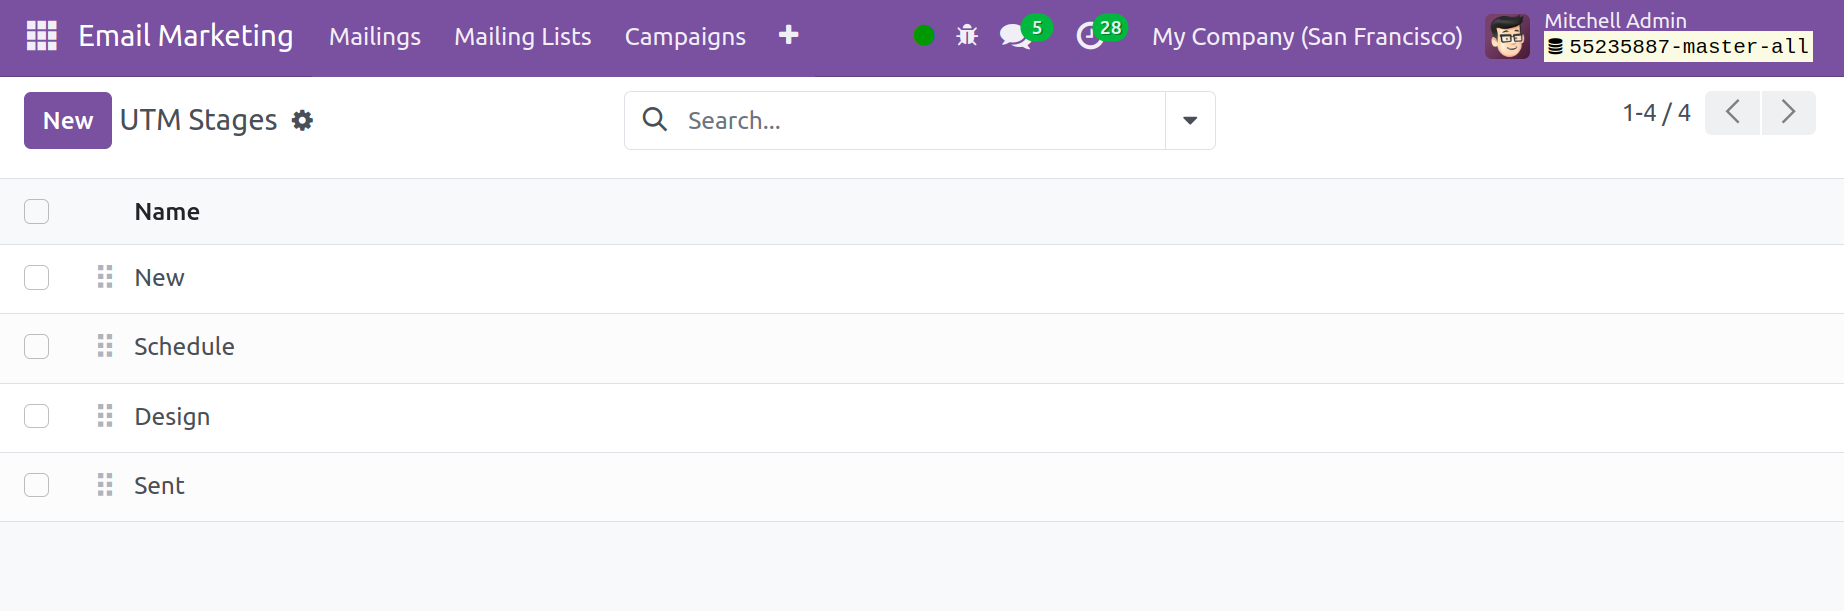Select the Design row checkbox
Viewport: 1844px width, 611px height.
(x=37, y=416)
